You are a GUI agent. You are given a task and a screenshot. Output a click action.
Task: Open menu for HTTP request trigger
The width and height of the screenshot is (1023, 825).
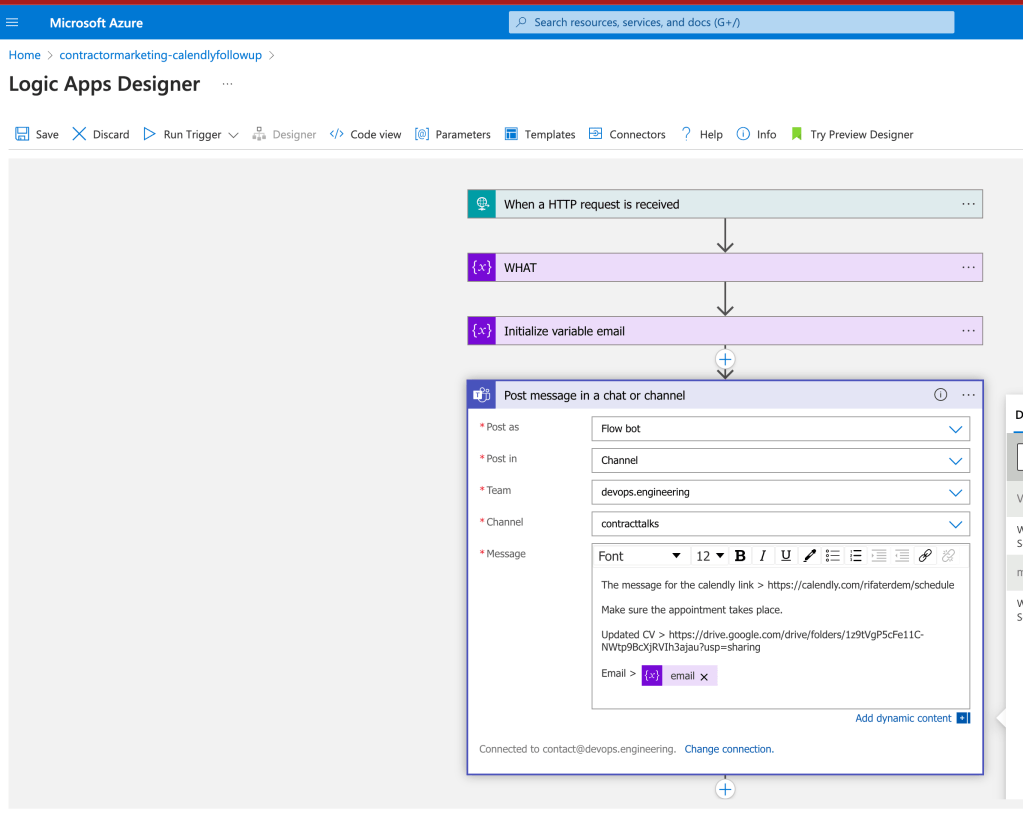point(968,204)
